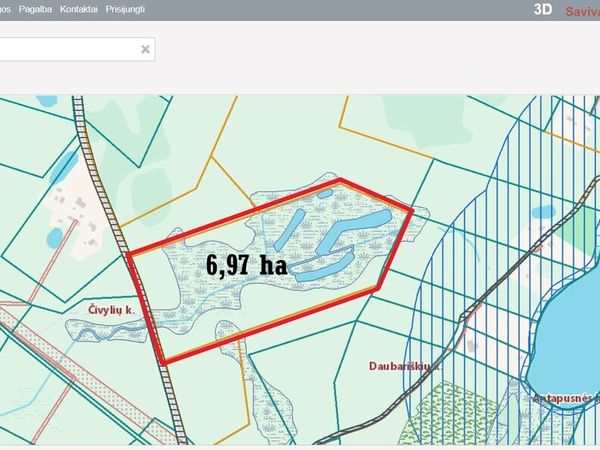The image size is (600, 450).
Task: Click the Antapusnės label near the lake
Action: [x=565, y=397]
